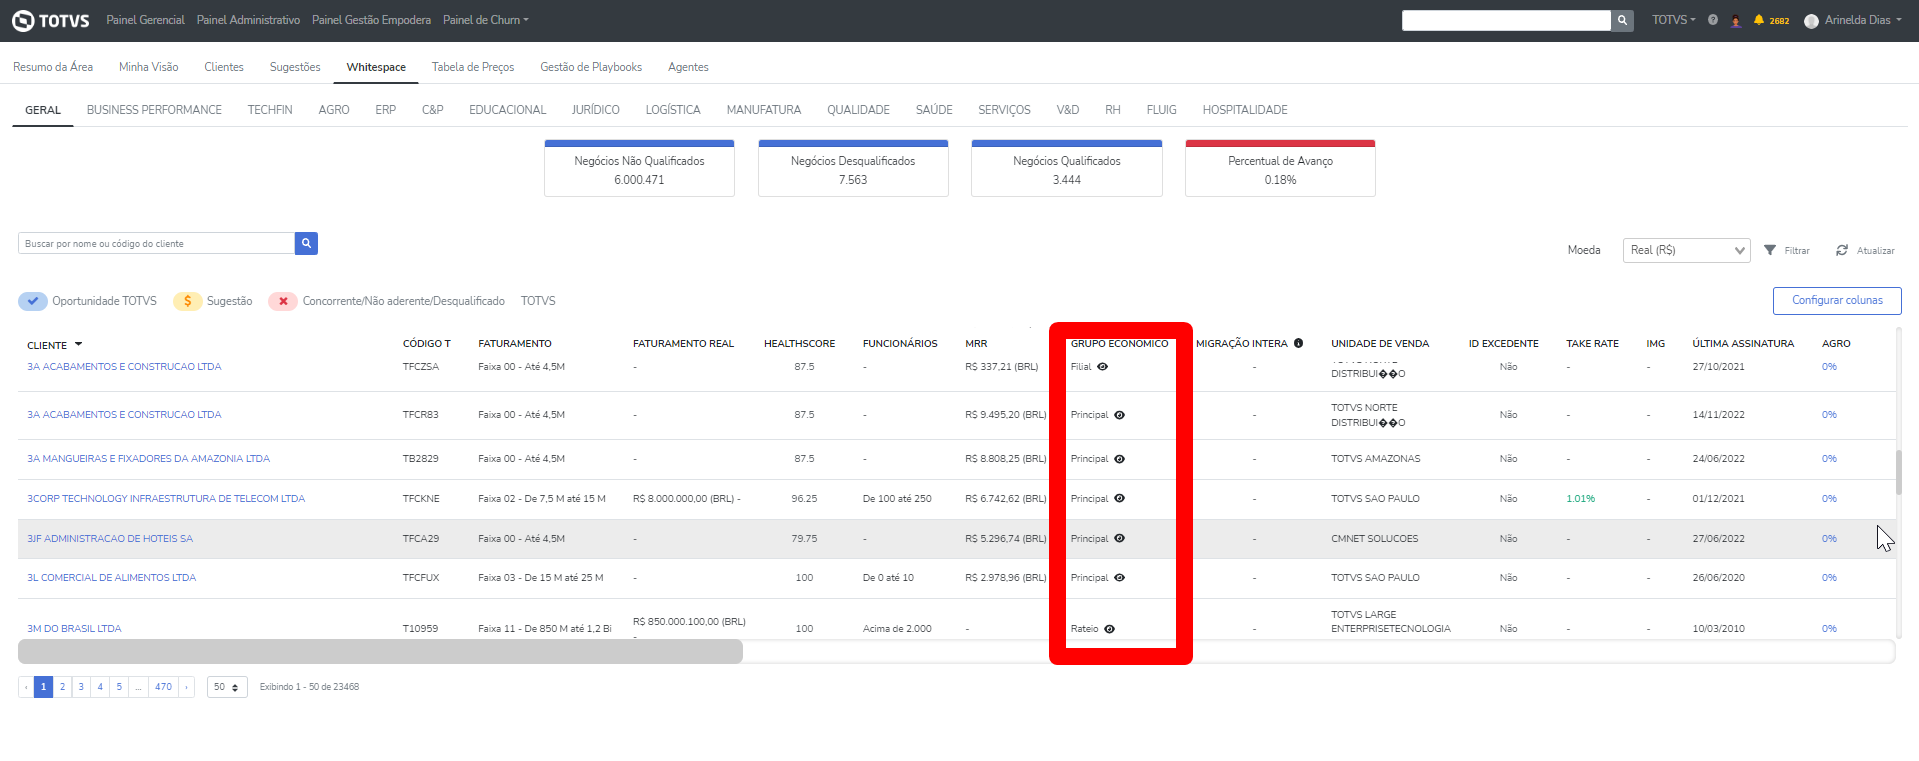Click the Negócios Desqualificados card

853,169
